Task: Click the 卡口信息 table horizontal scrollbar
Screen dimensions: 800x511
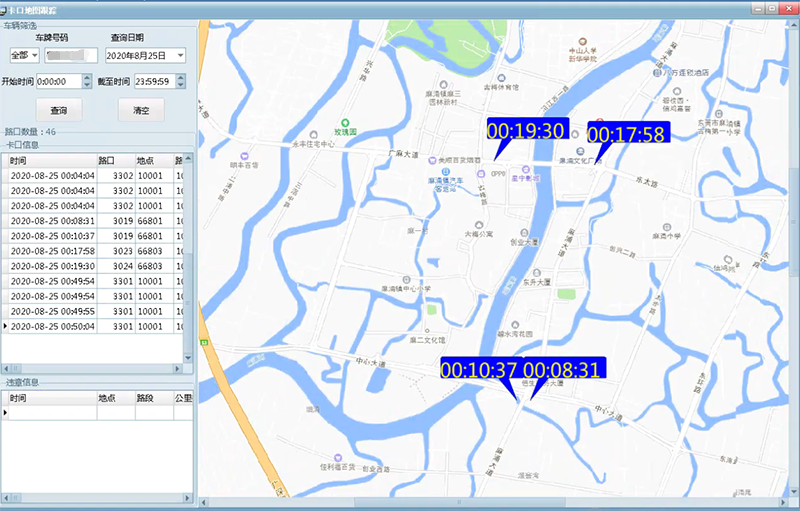Action: (x=90, y=368)
